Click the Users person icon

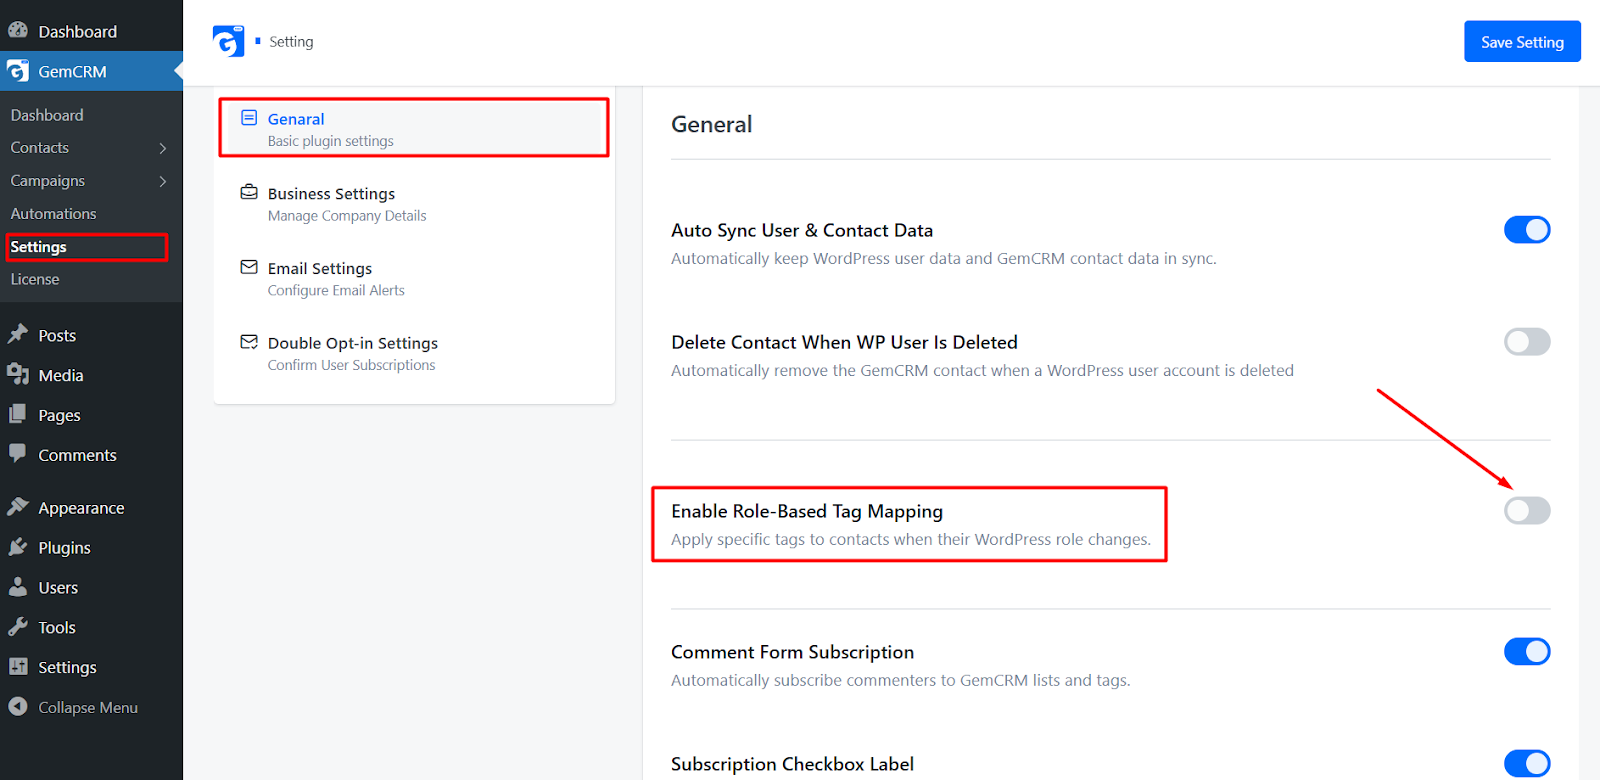pyautogui.click(x=18, y=587)
